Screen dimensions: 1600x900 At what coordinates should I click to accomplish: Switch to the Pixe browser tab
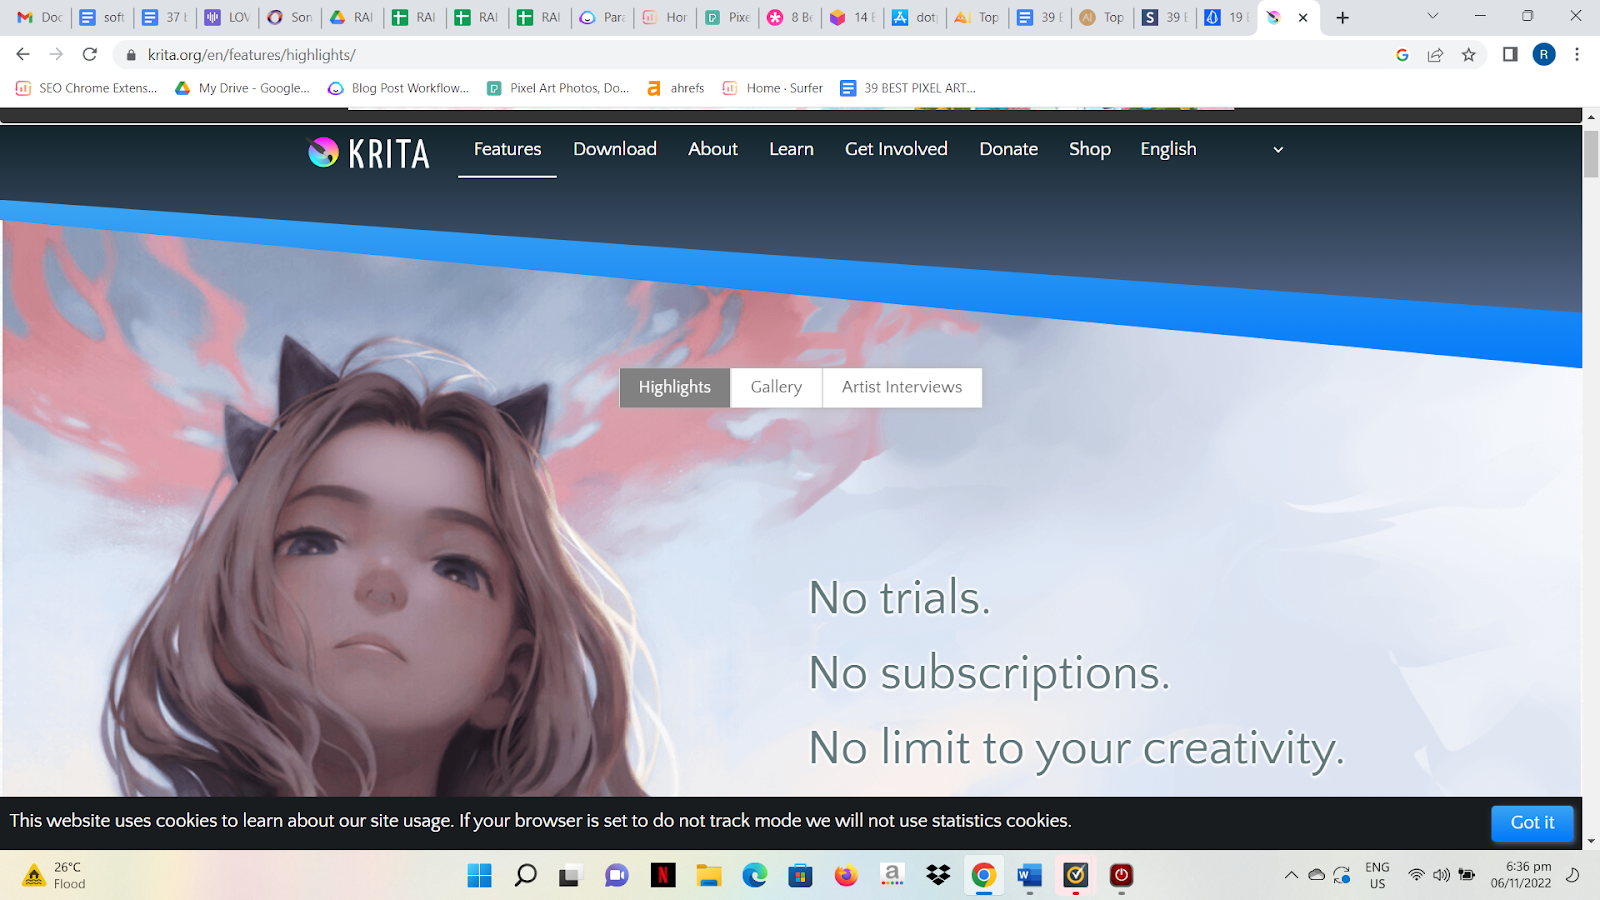pyautogui.click(x=728, y=17)
